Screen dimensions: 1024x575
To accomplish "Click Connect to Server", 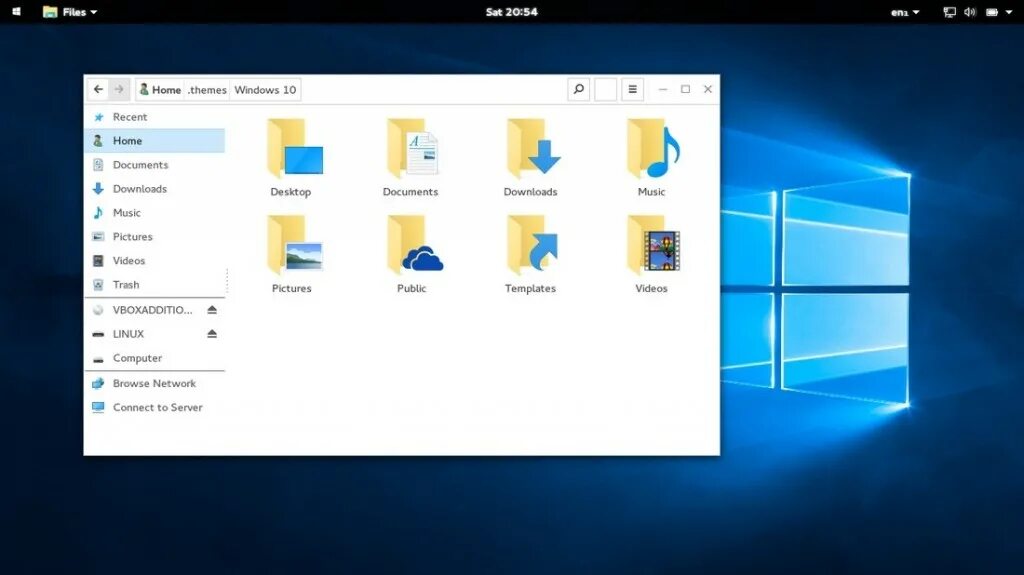I will coord(155,407).
